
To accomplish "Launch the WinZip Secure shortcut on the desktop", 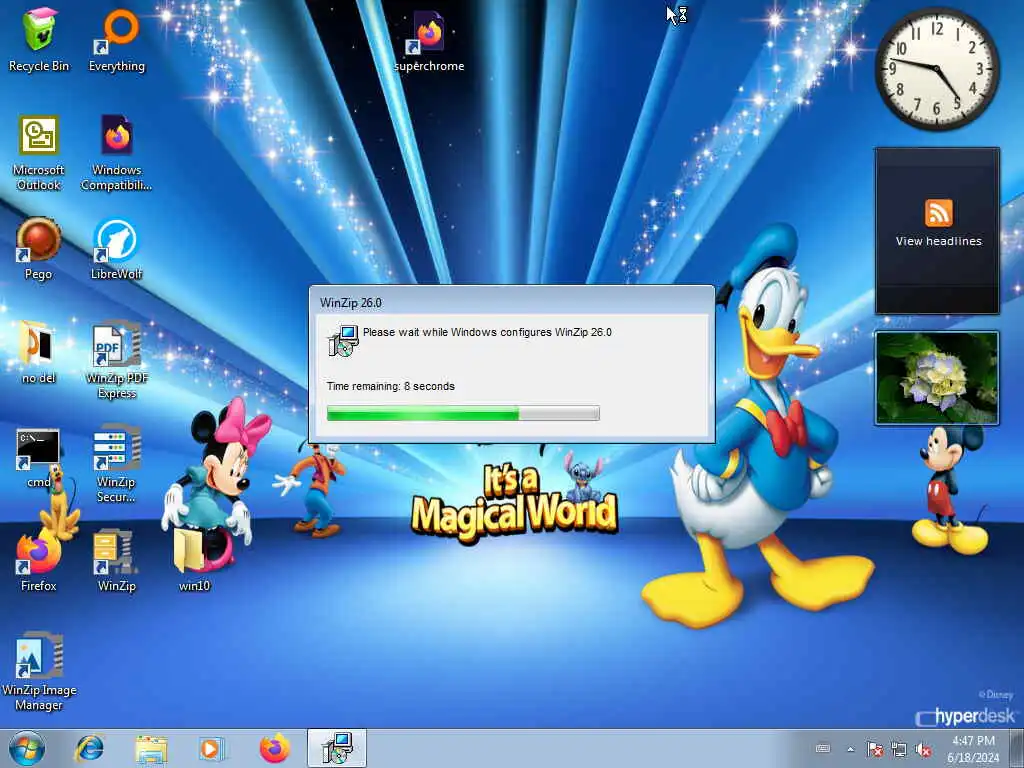I will 117,464.
